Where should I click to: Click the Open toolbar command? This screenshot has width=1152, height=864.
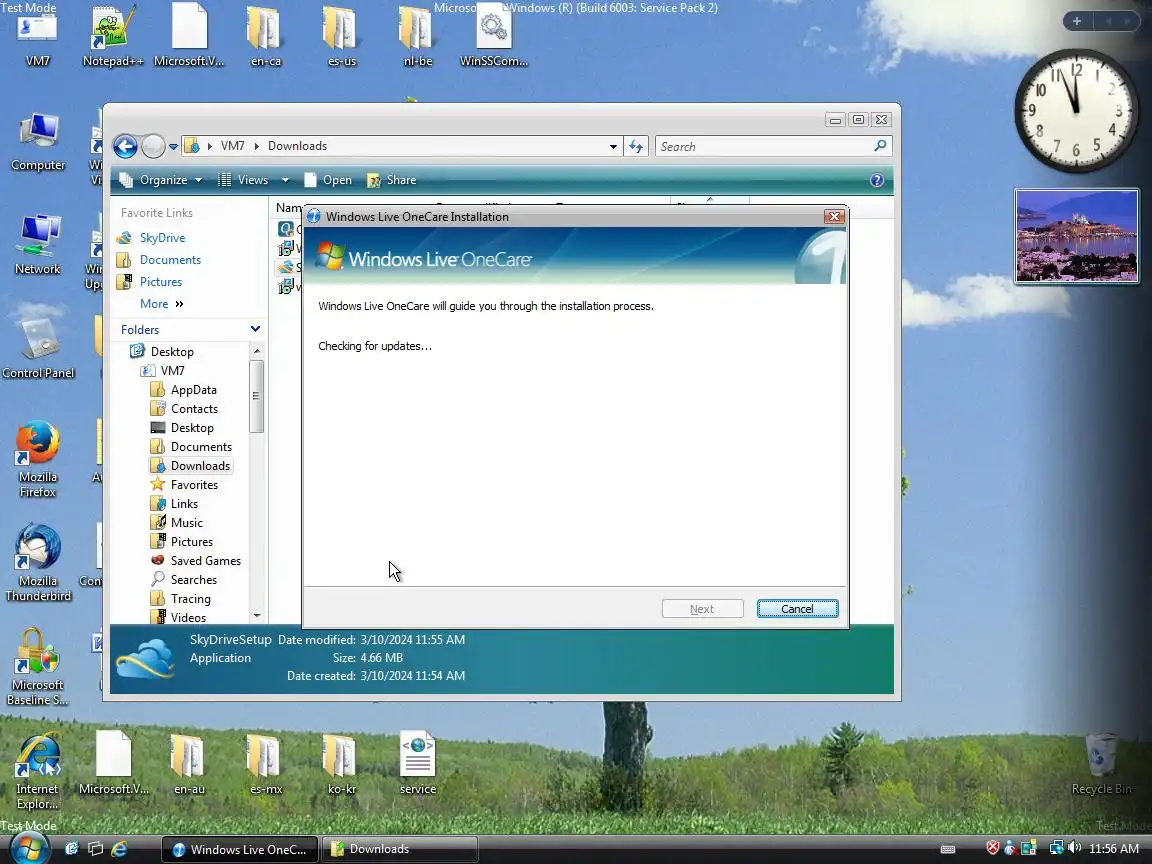[x=328, y=180]
